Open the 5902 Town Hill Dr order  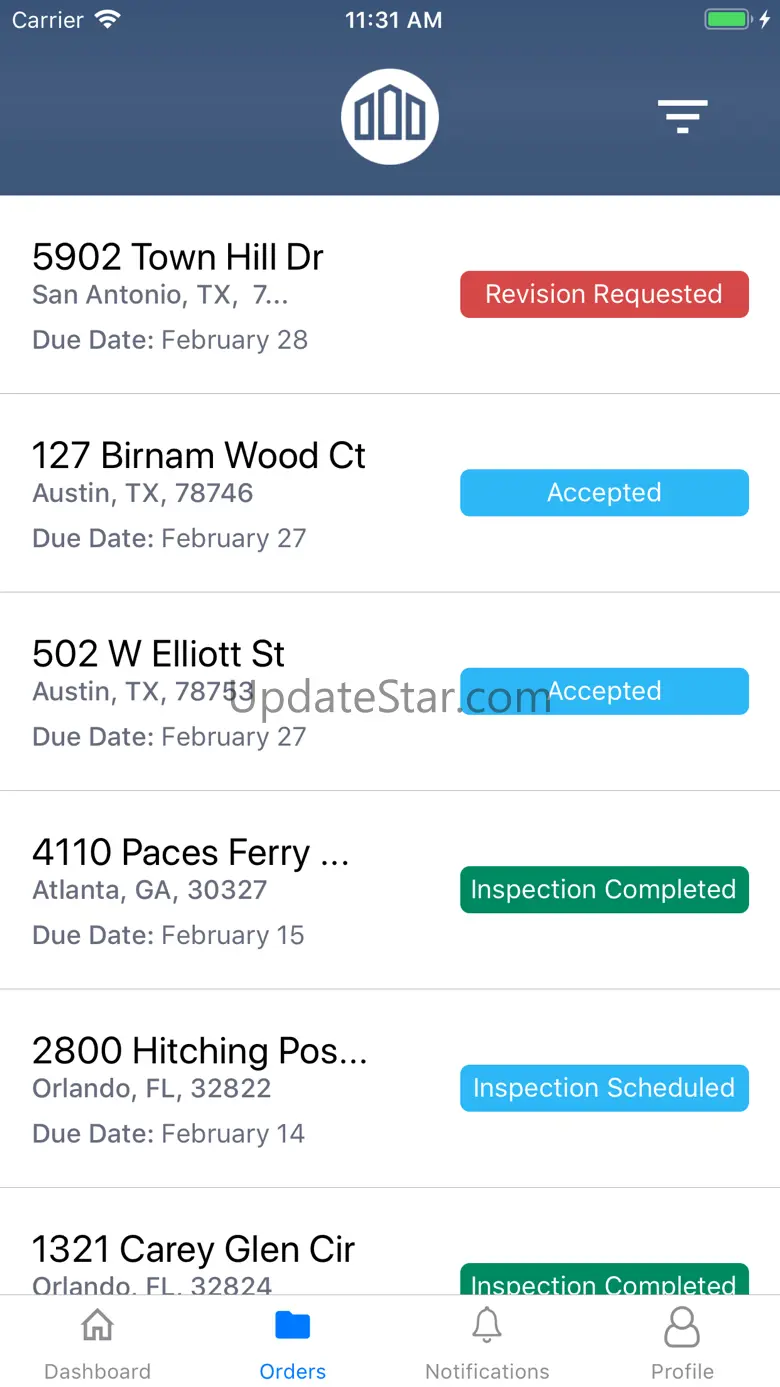pos(178,258)
